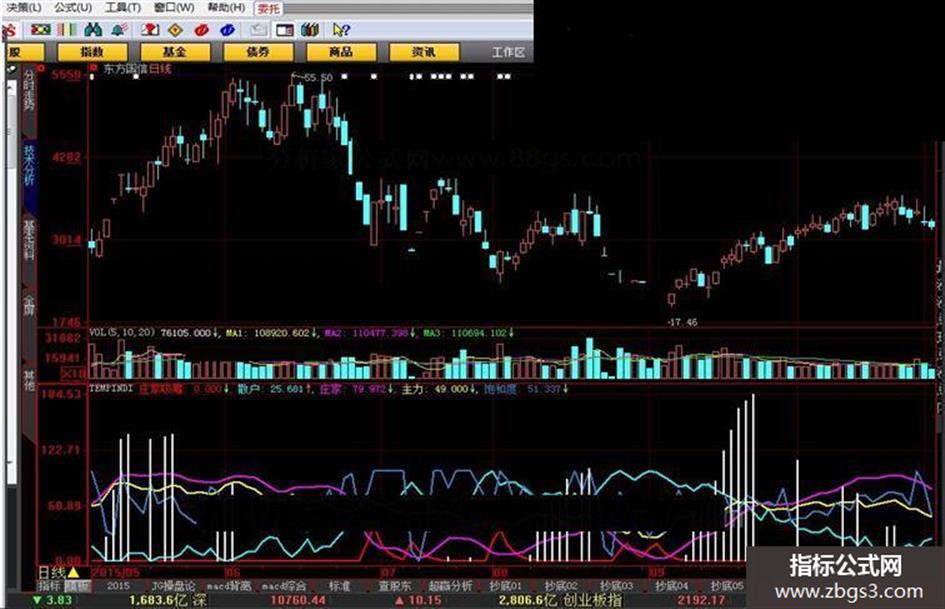Open the 工具(T) menu
Viewport: 945px width, 609px height.
pos(123,8)
